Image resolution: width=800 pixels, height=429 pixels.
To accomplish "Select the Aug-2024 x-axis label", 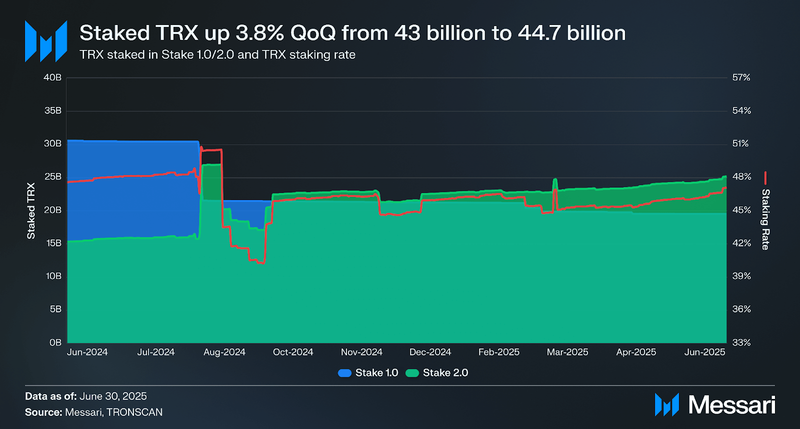I will tap(224, 352).
